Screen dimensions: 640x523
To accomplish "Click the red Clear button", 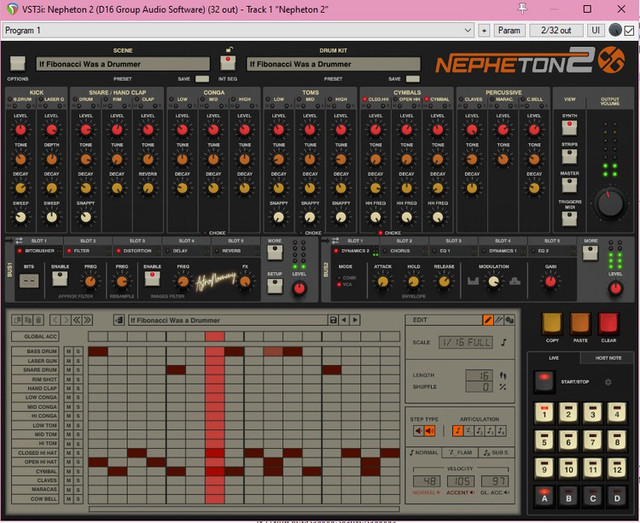I will tap(608, 324).
